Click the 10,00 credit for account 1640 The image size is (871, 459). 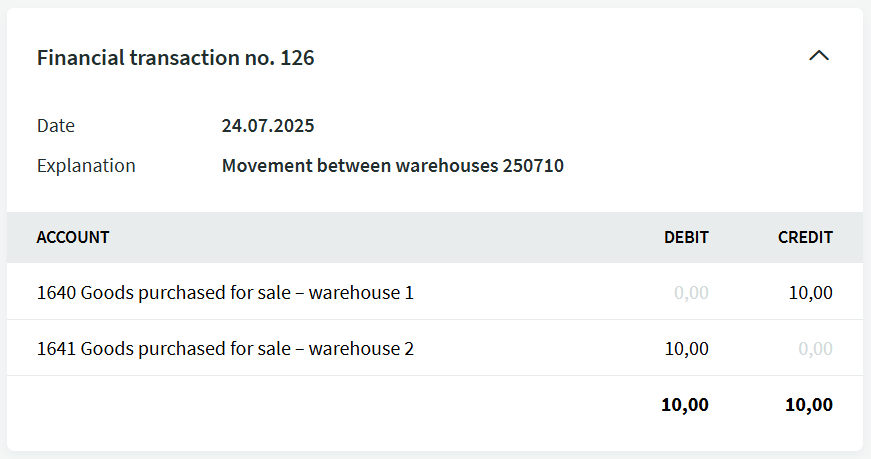pyautogui.click(x=811, y=293)
